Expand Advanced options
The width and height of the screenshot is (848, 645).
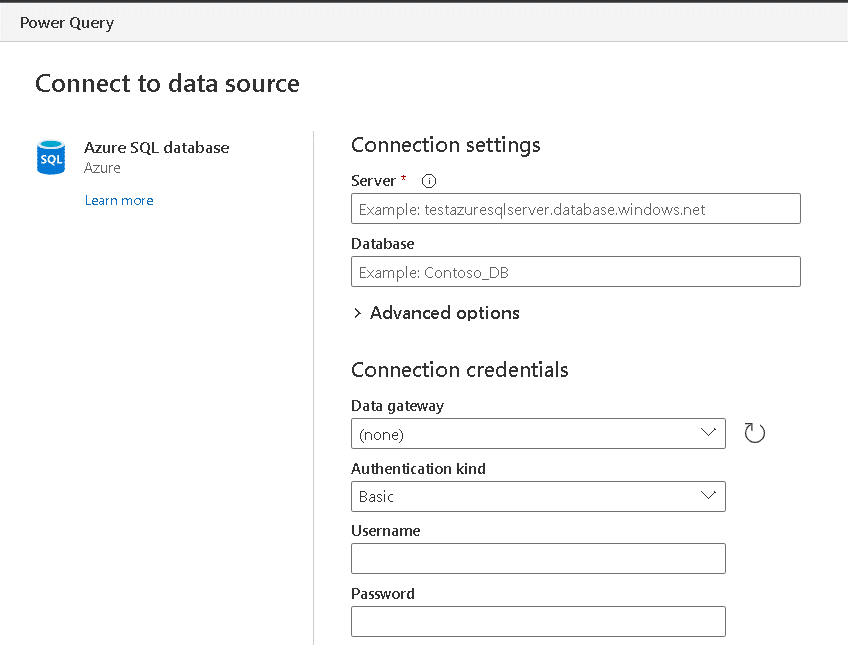436,313
